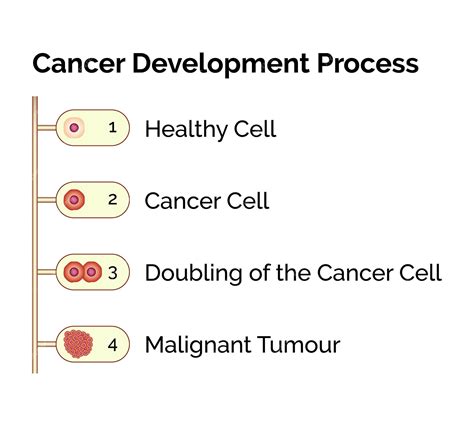Click the word 'Process' in title
This screenshot has width=474, height=426.
click(x=368, y=63)
